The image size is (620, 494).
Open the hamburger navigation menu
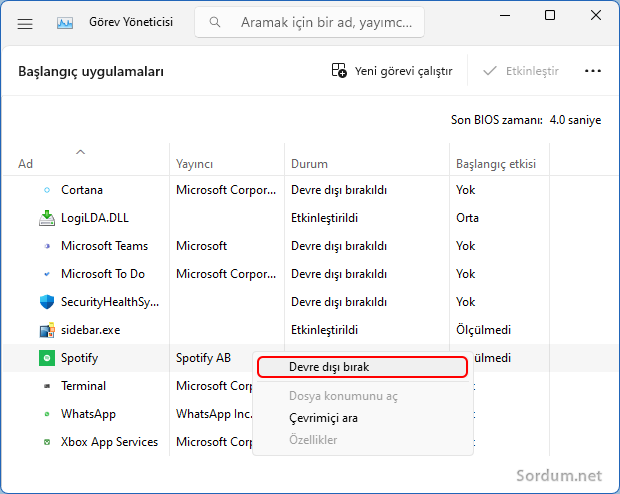[x=25, y=23]
